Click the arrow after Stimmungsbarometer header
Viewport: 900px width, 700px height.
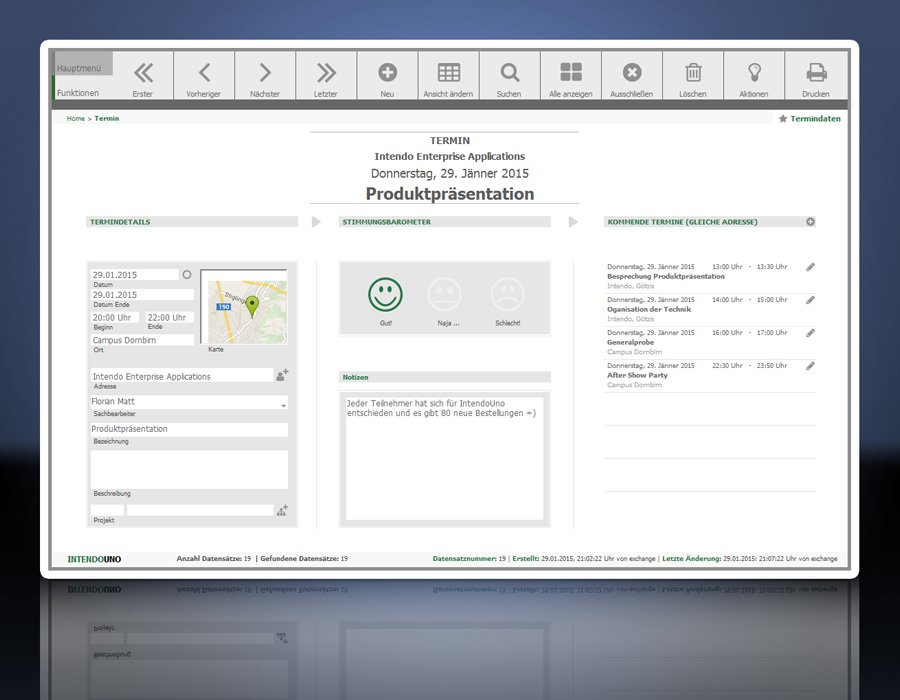(573, 222)
